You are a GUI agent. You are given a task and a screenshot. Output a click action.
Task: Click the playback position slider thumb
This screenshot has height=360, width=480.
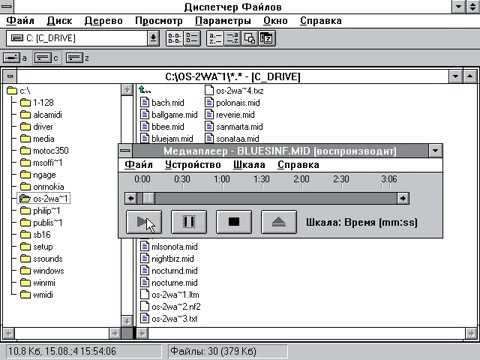tap(149, 198)
